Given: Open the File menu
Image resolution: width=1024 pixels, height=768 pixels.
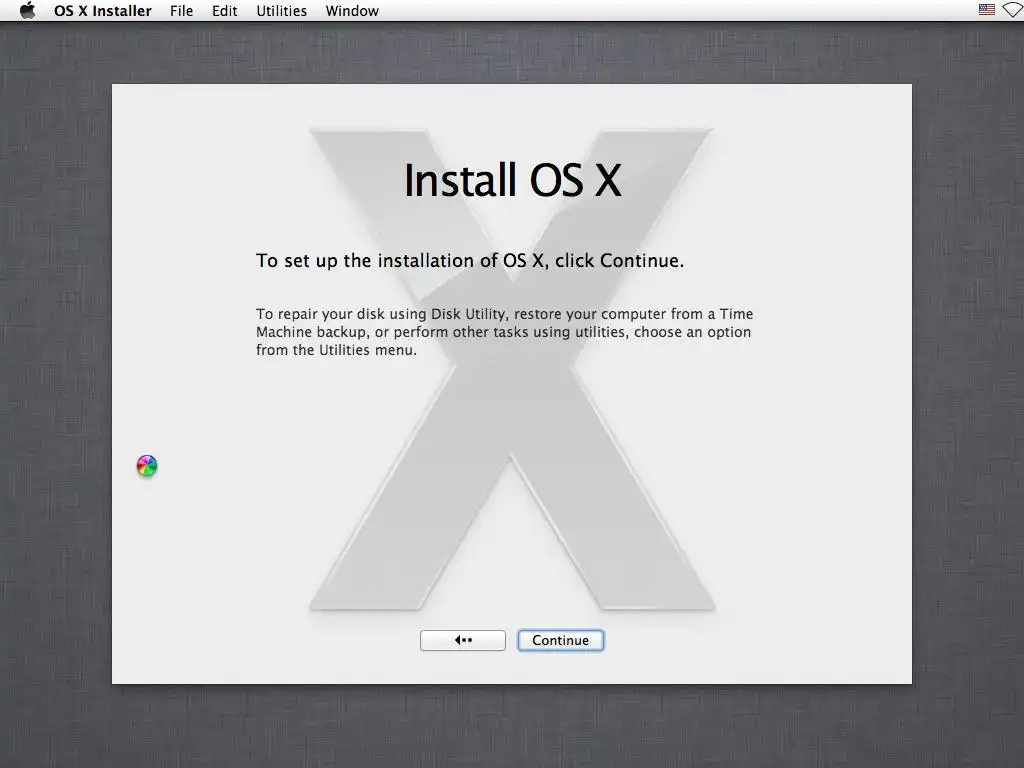Looking at the screenshot, I should coord(182,11).
